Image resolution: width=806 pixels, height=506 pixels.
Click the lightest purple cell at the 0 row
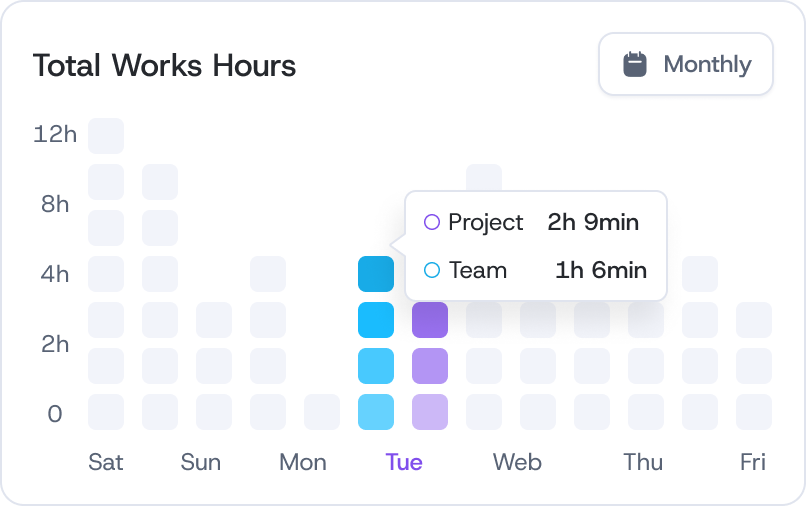tap(430, 412)
